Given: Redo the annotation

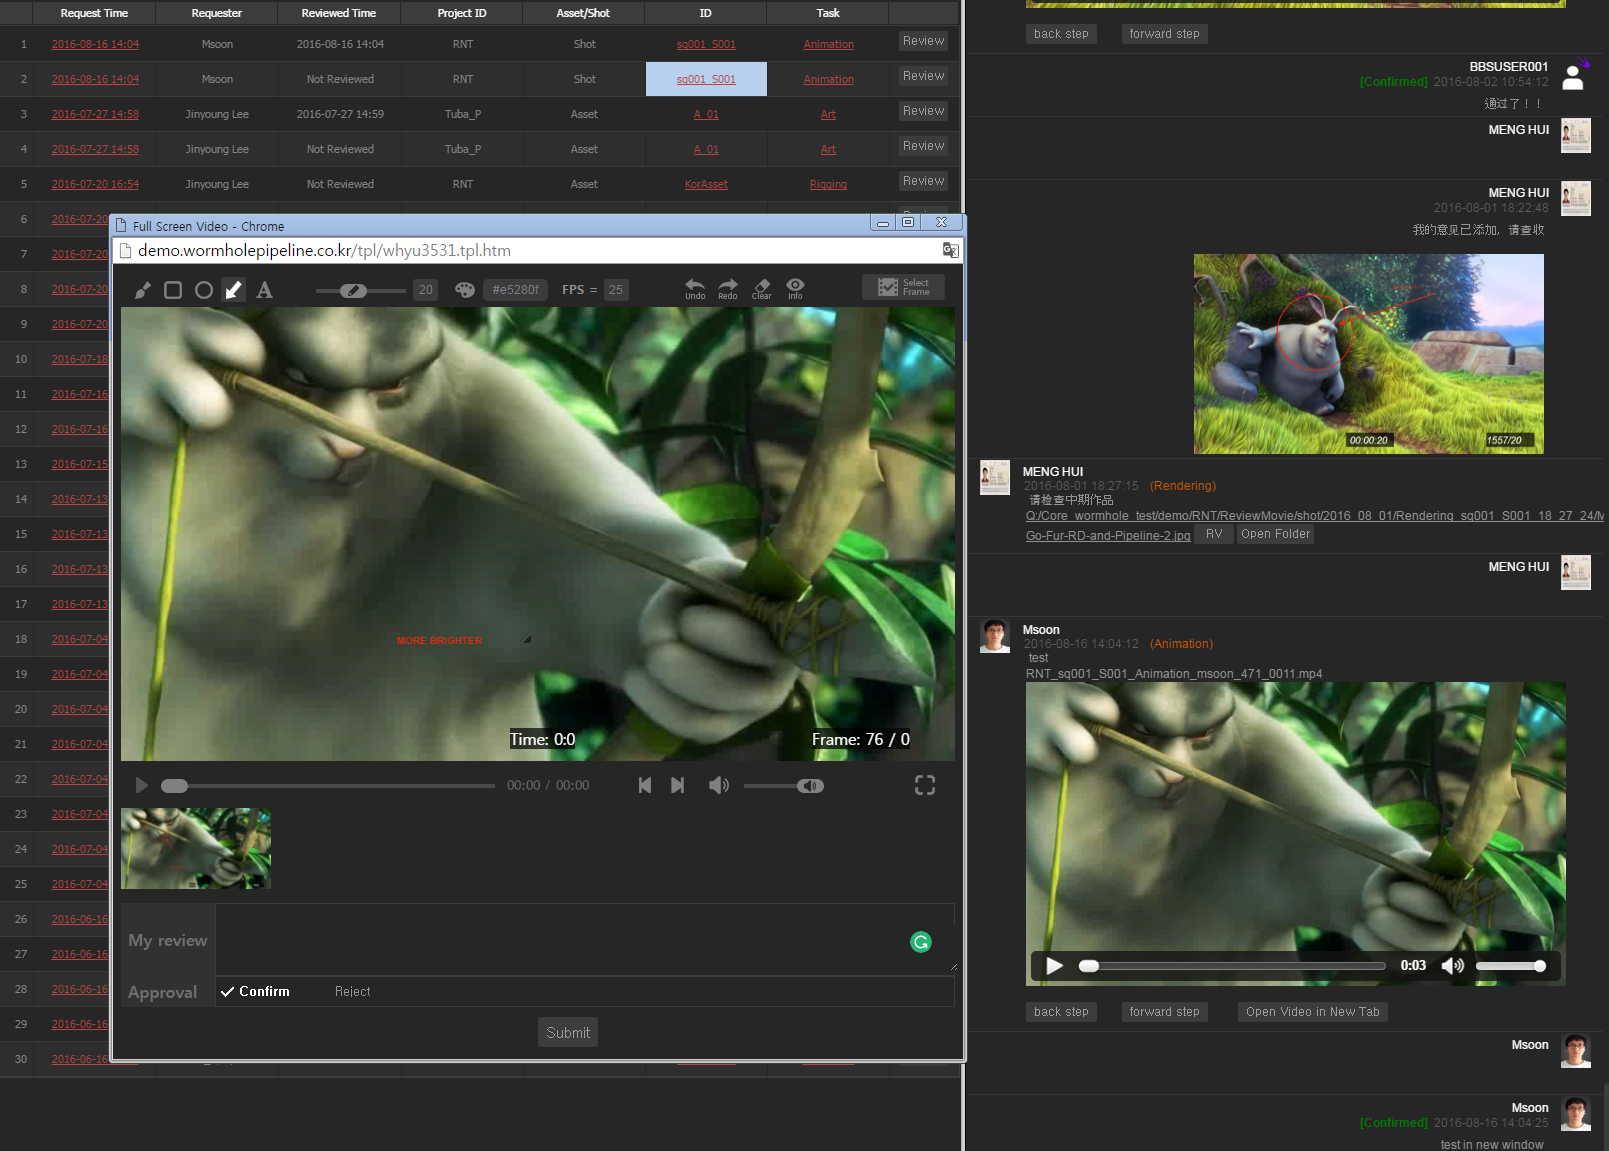Looking at the screenshot, I should [x=728, y=289].
